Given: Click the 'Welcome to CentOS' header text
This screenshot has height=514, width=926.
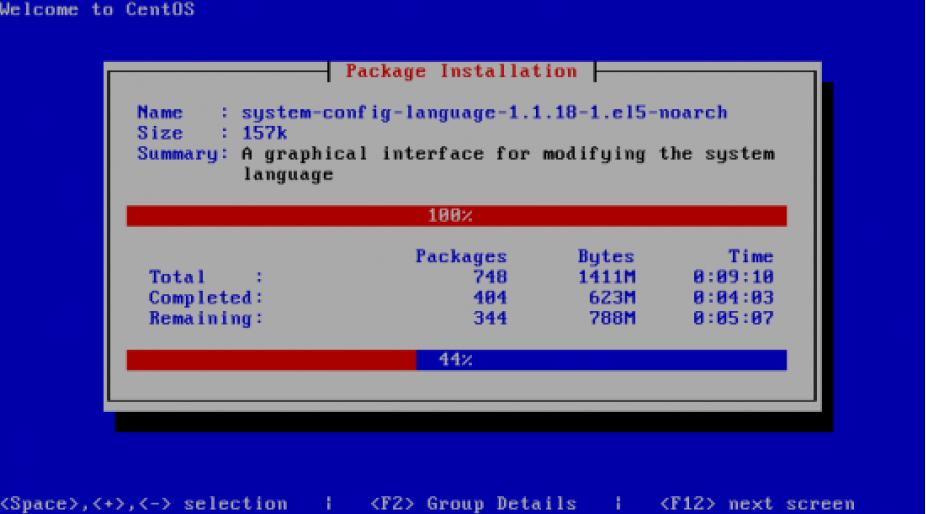Looking at the screenshot, I should 97,9.
